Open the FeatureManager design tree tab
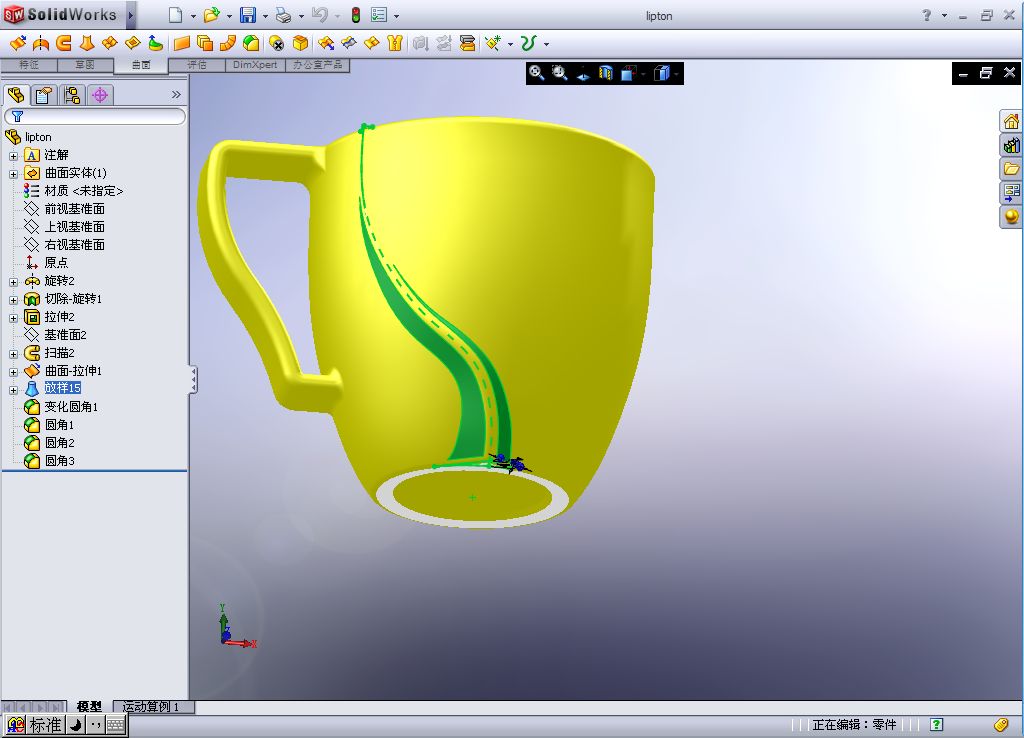The width and height of the screenshot is (1024, 738). click(x=16, y=95)
